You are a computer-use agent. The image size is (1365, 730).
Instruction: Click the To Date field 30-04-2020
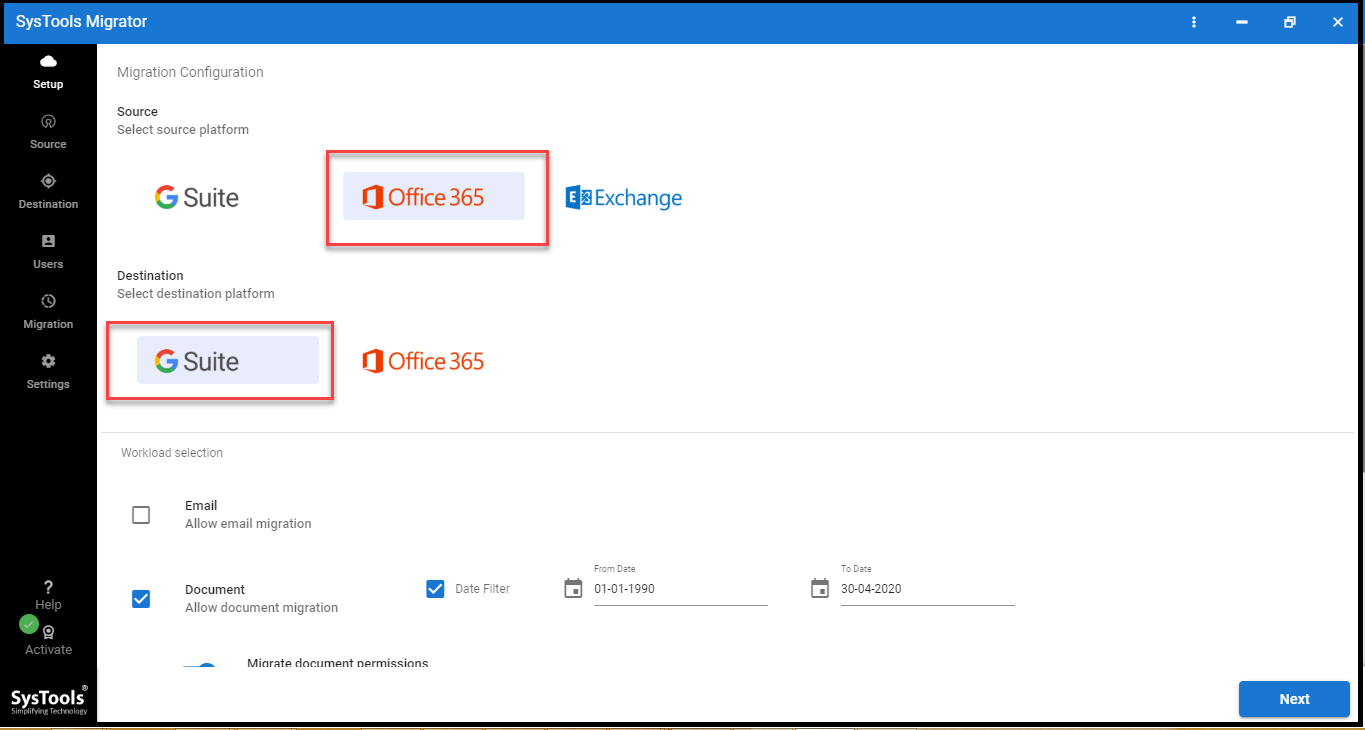pyautogui.click(x=928, y=589)
